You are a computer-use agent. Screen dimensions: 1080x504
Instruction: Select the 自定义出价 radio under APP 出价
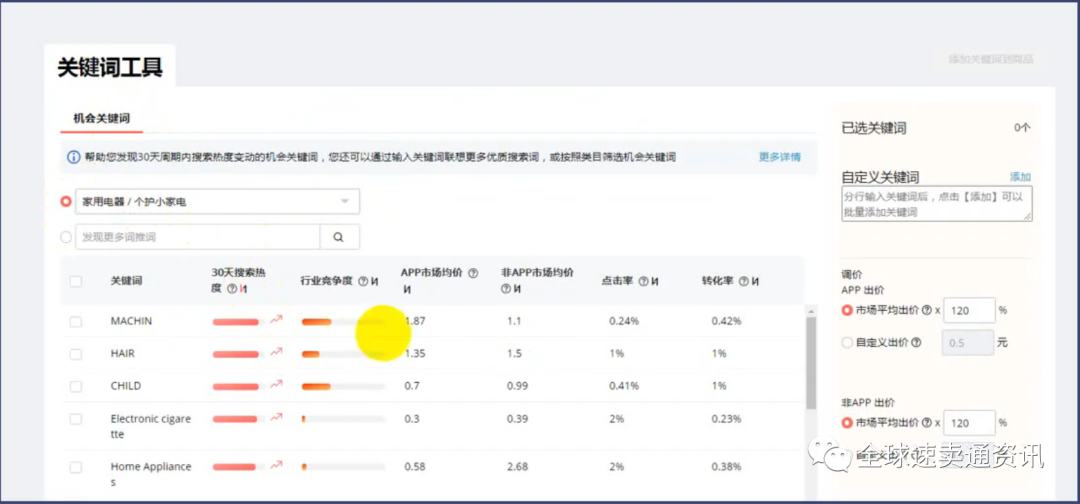click(847, 342)
